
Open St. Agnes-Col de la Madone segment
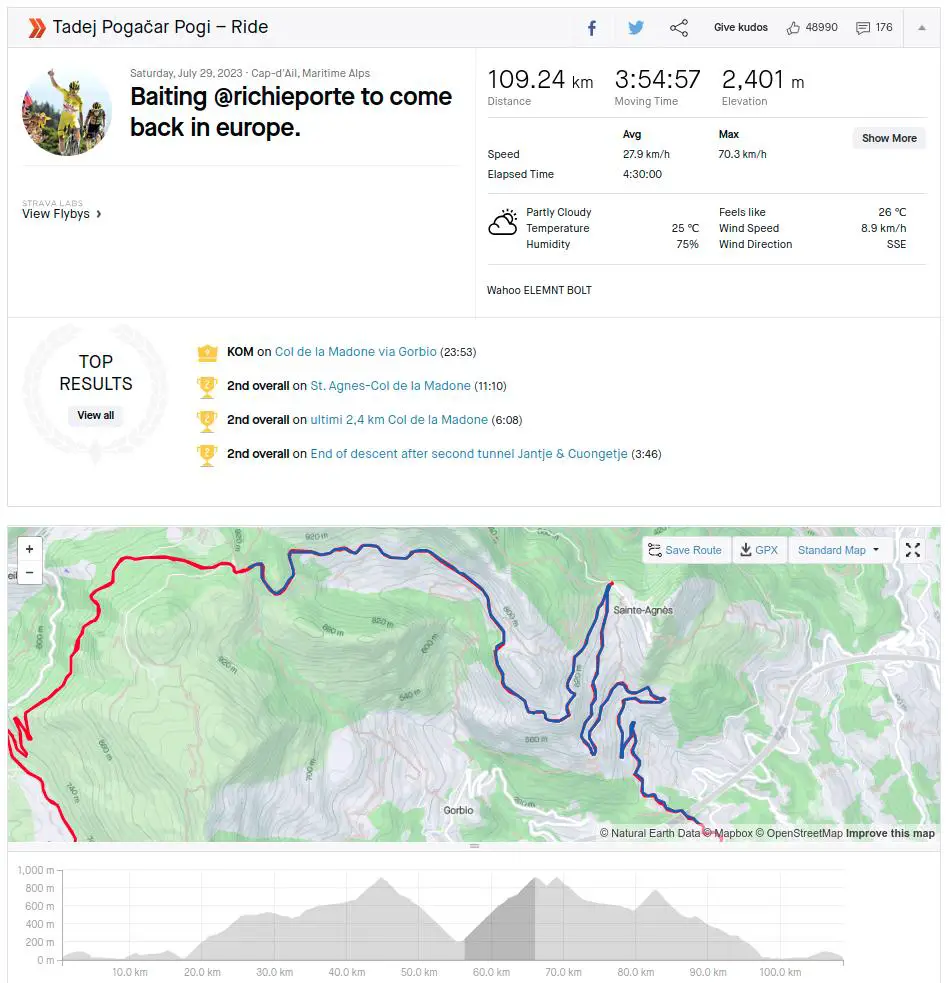(390, 386)
